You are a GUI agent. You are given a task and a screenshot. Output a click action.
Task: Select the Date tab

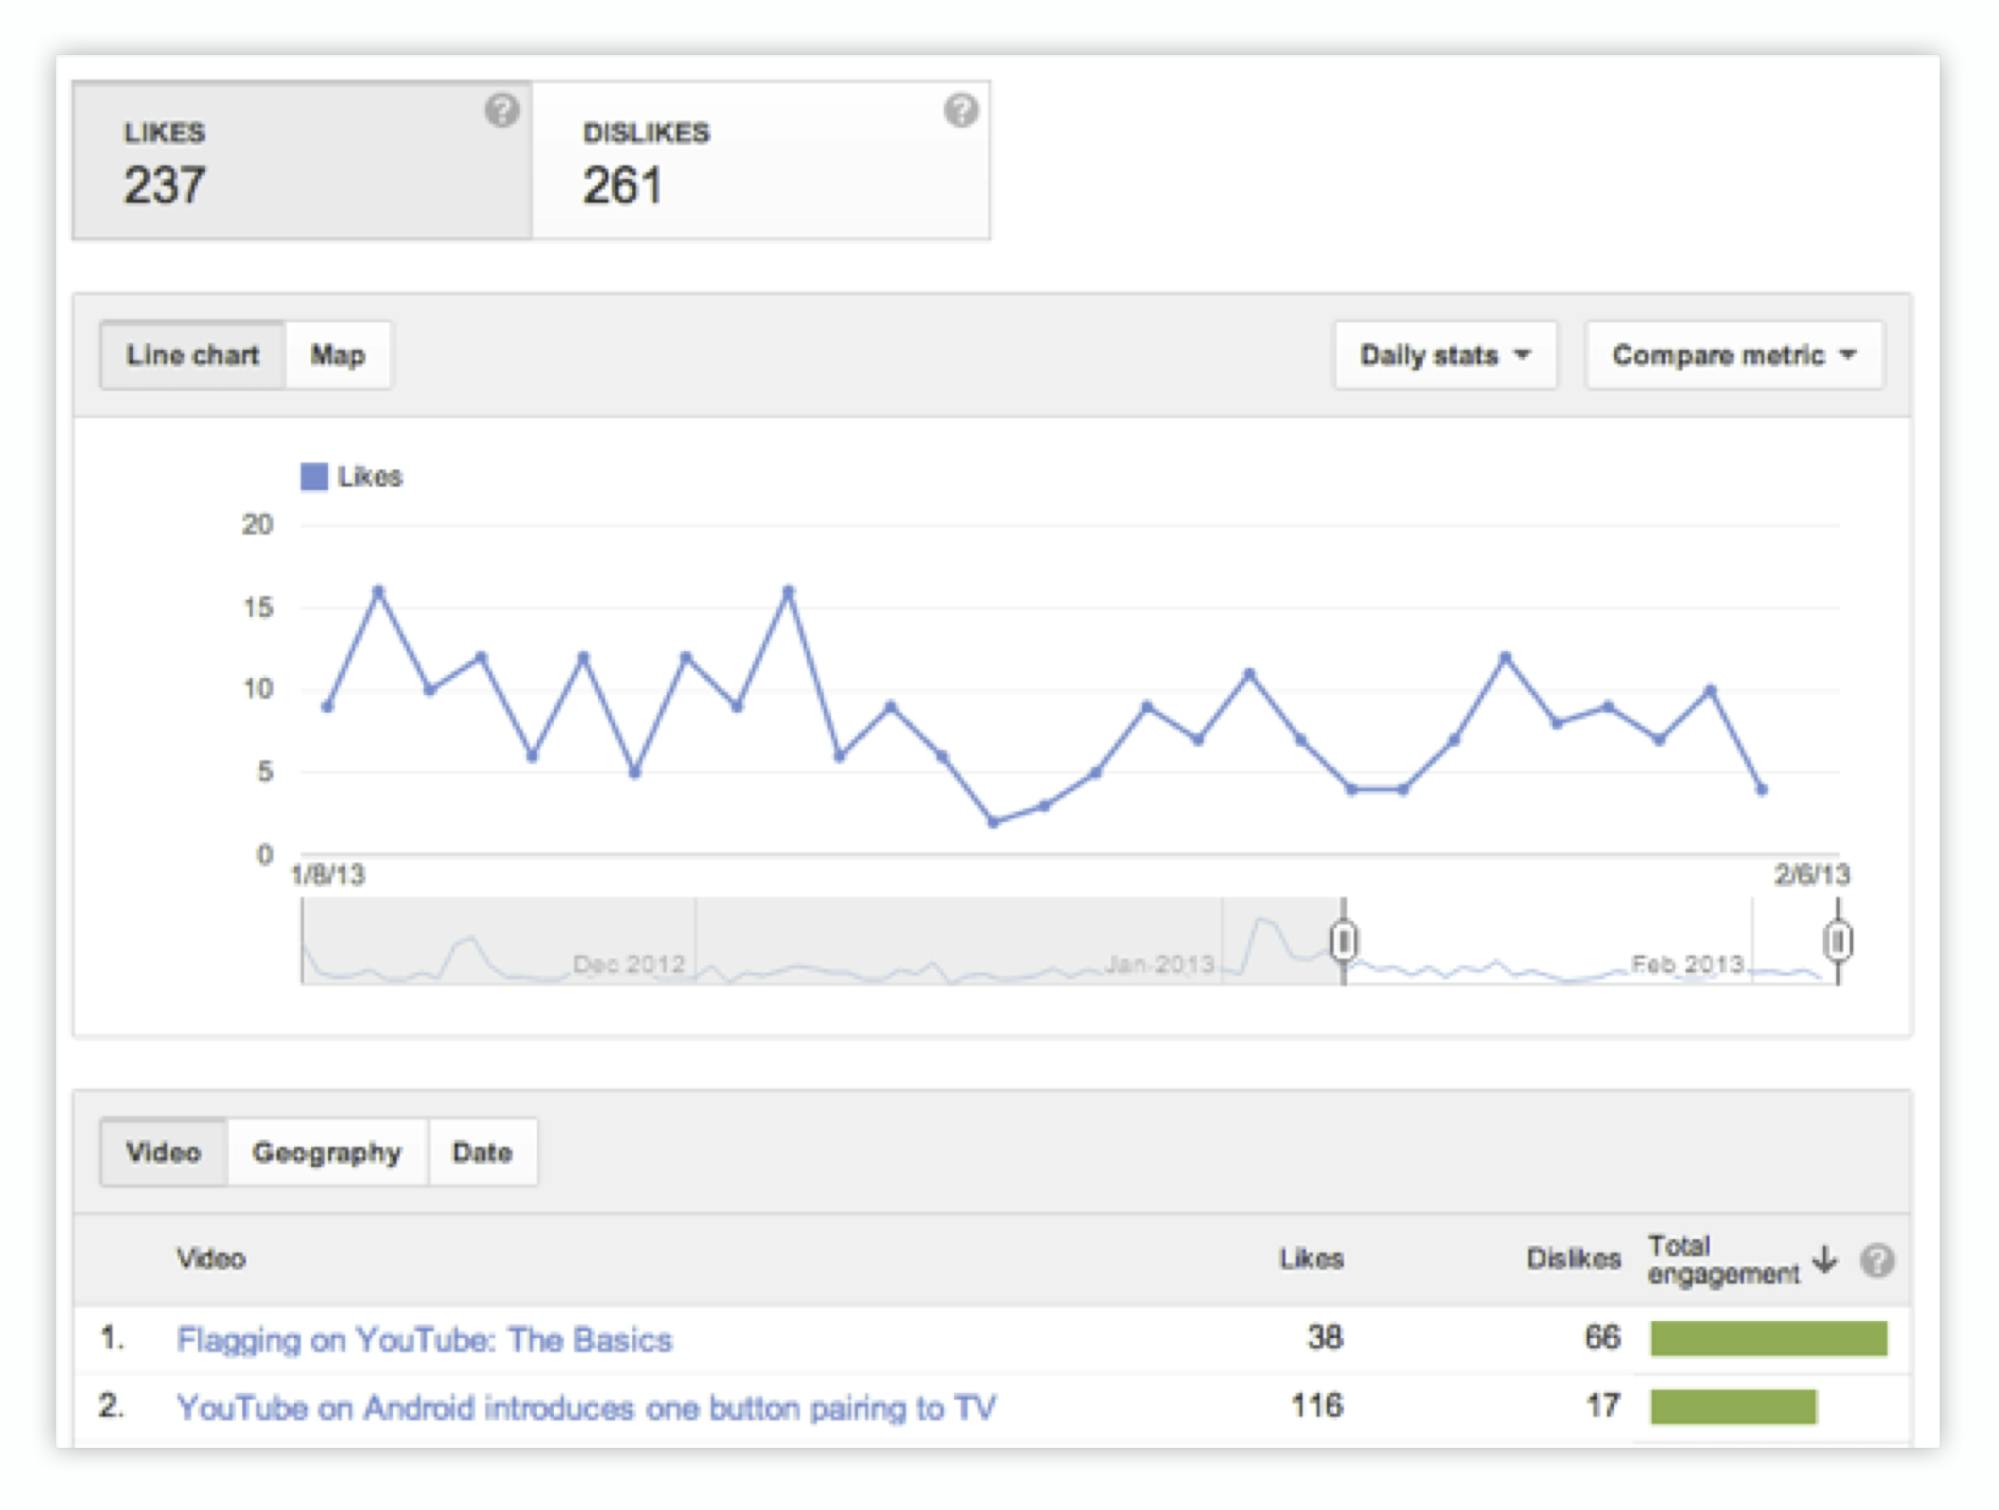482,1152
